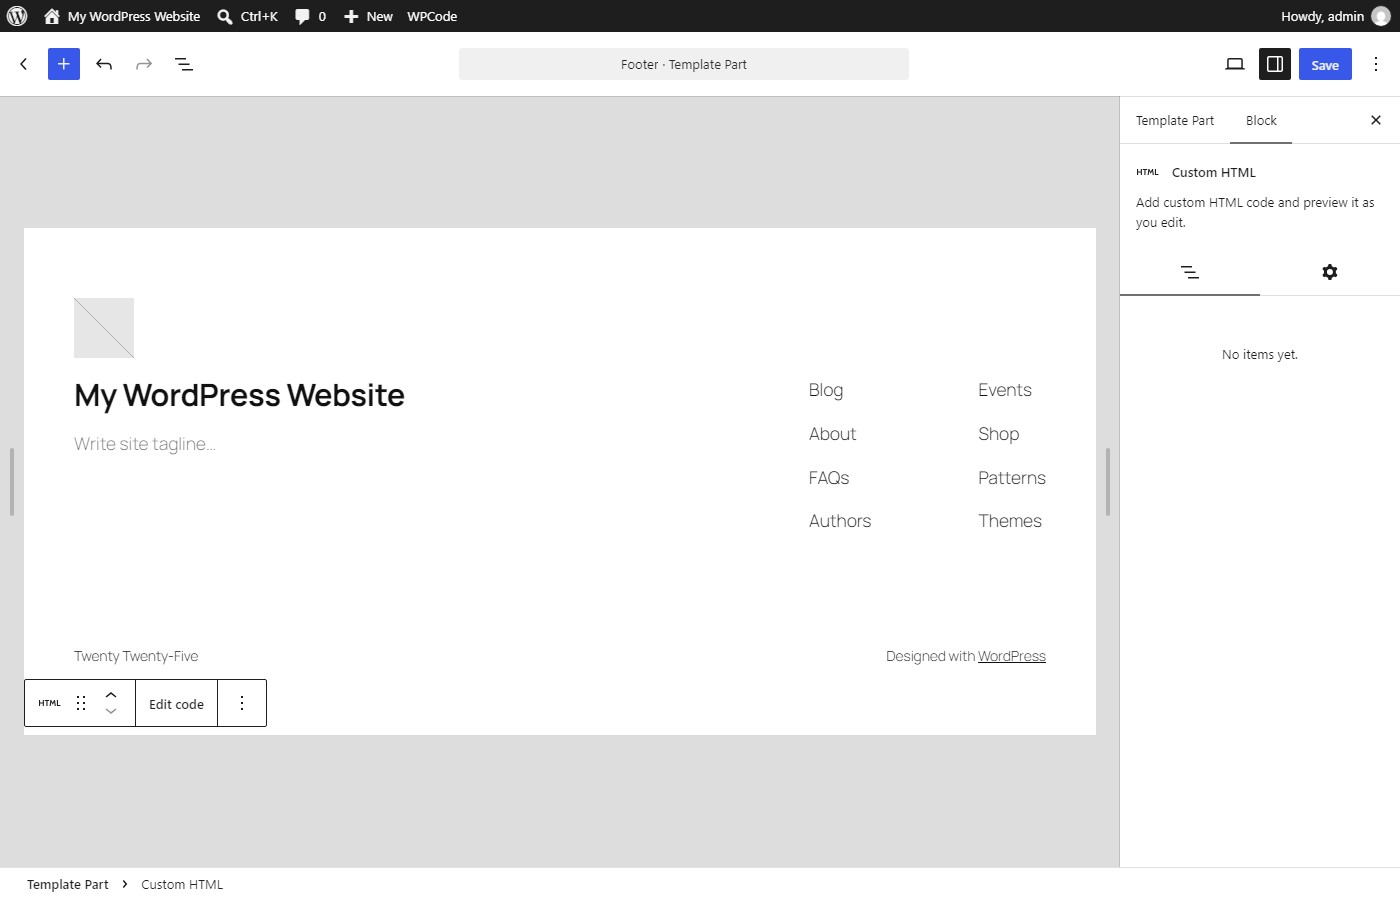Open the block toolbar options menu
The width and height of the screenshot is (1400, 900).
[x=242, y=703]
